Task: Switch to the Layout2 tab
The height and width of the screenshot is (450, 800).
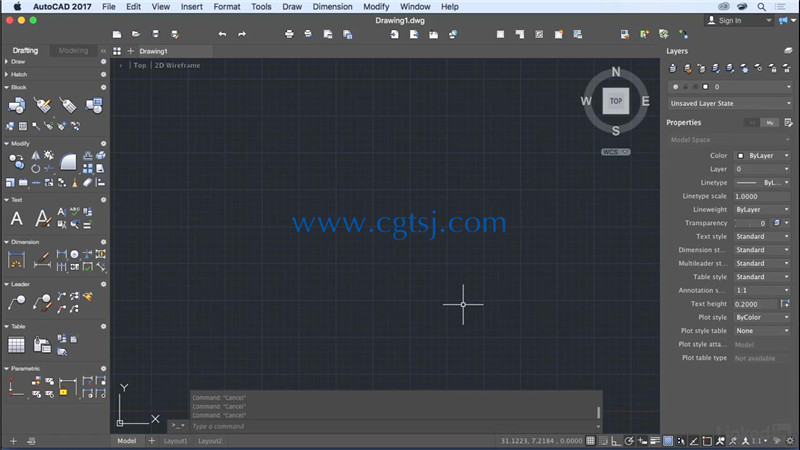Action: point(210,441)
